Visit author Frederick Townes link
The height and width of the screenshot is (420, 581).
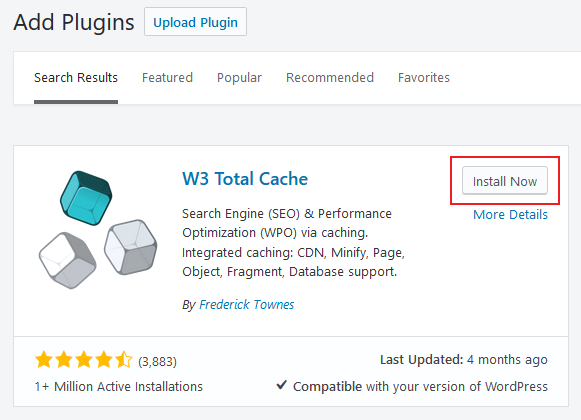(x=246, y=305)
